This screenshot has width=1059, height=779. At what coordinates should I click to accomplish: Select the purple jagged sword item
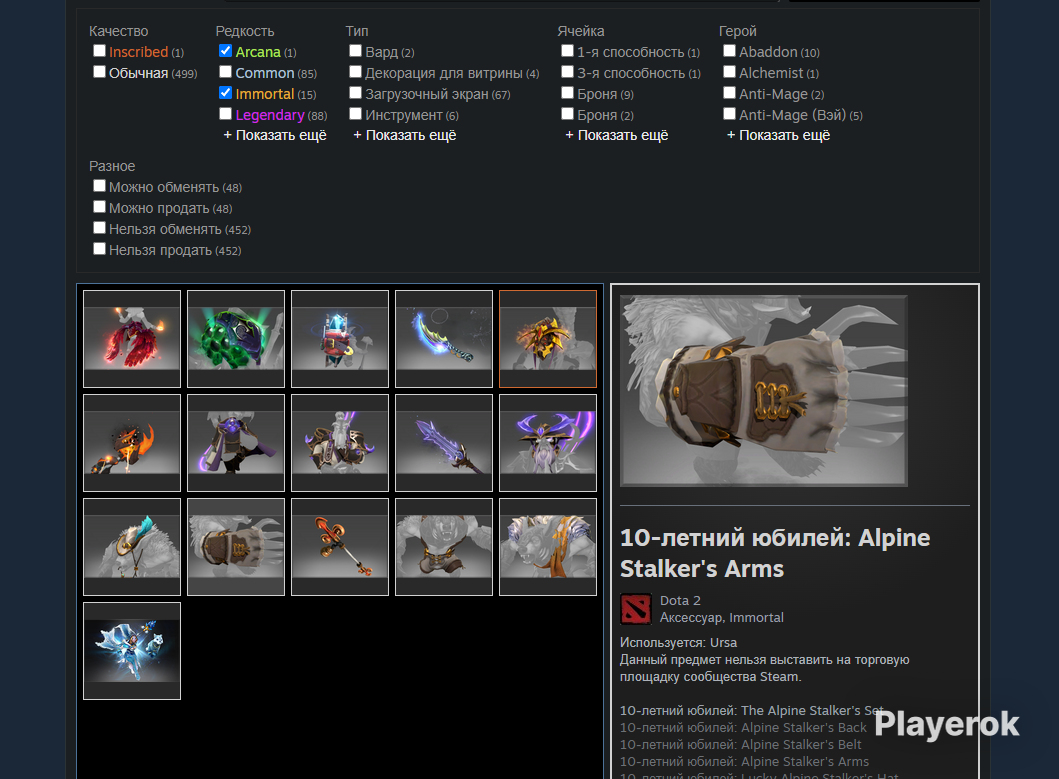(444, 443)
